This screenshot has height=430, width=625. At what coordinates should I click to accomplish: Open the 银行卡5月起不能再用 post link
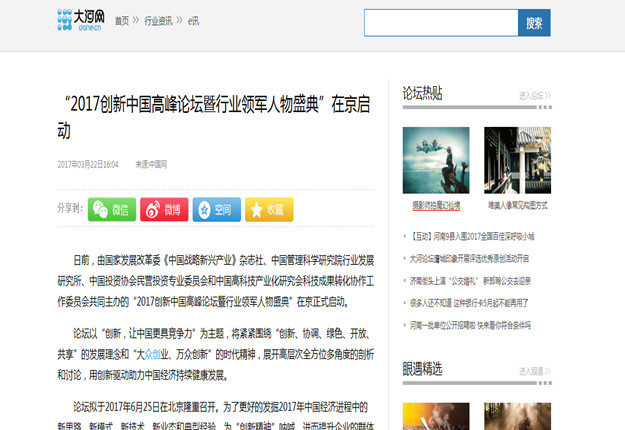click(x=469, y=303)
